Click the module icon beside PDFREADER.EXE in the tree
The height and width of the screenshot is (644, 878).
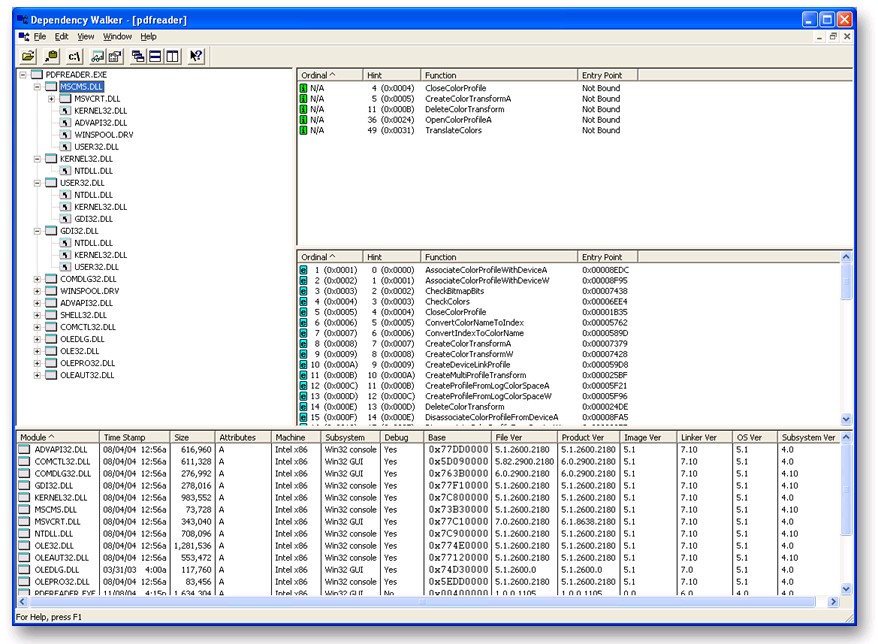pos(37,74)
